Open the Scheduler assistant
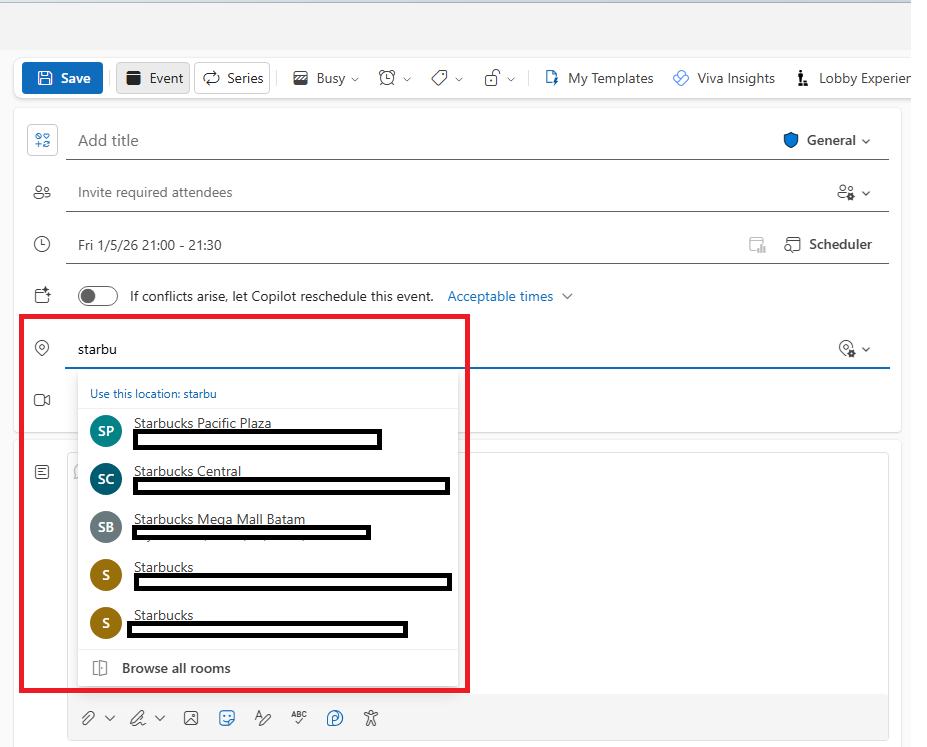The image size is (927, 747). (828, 245)
